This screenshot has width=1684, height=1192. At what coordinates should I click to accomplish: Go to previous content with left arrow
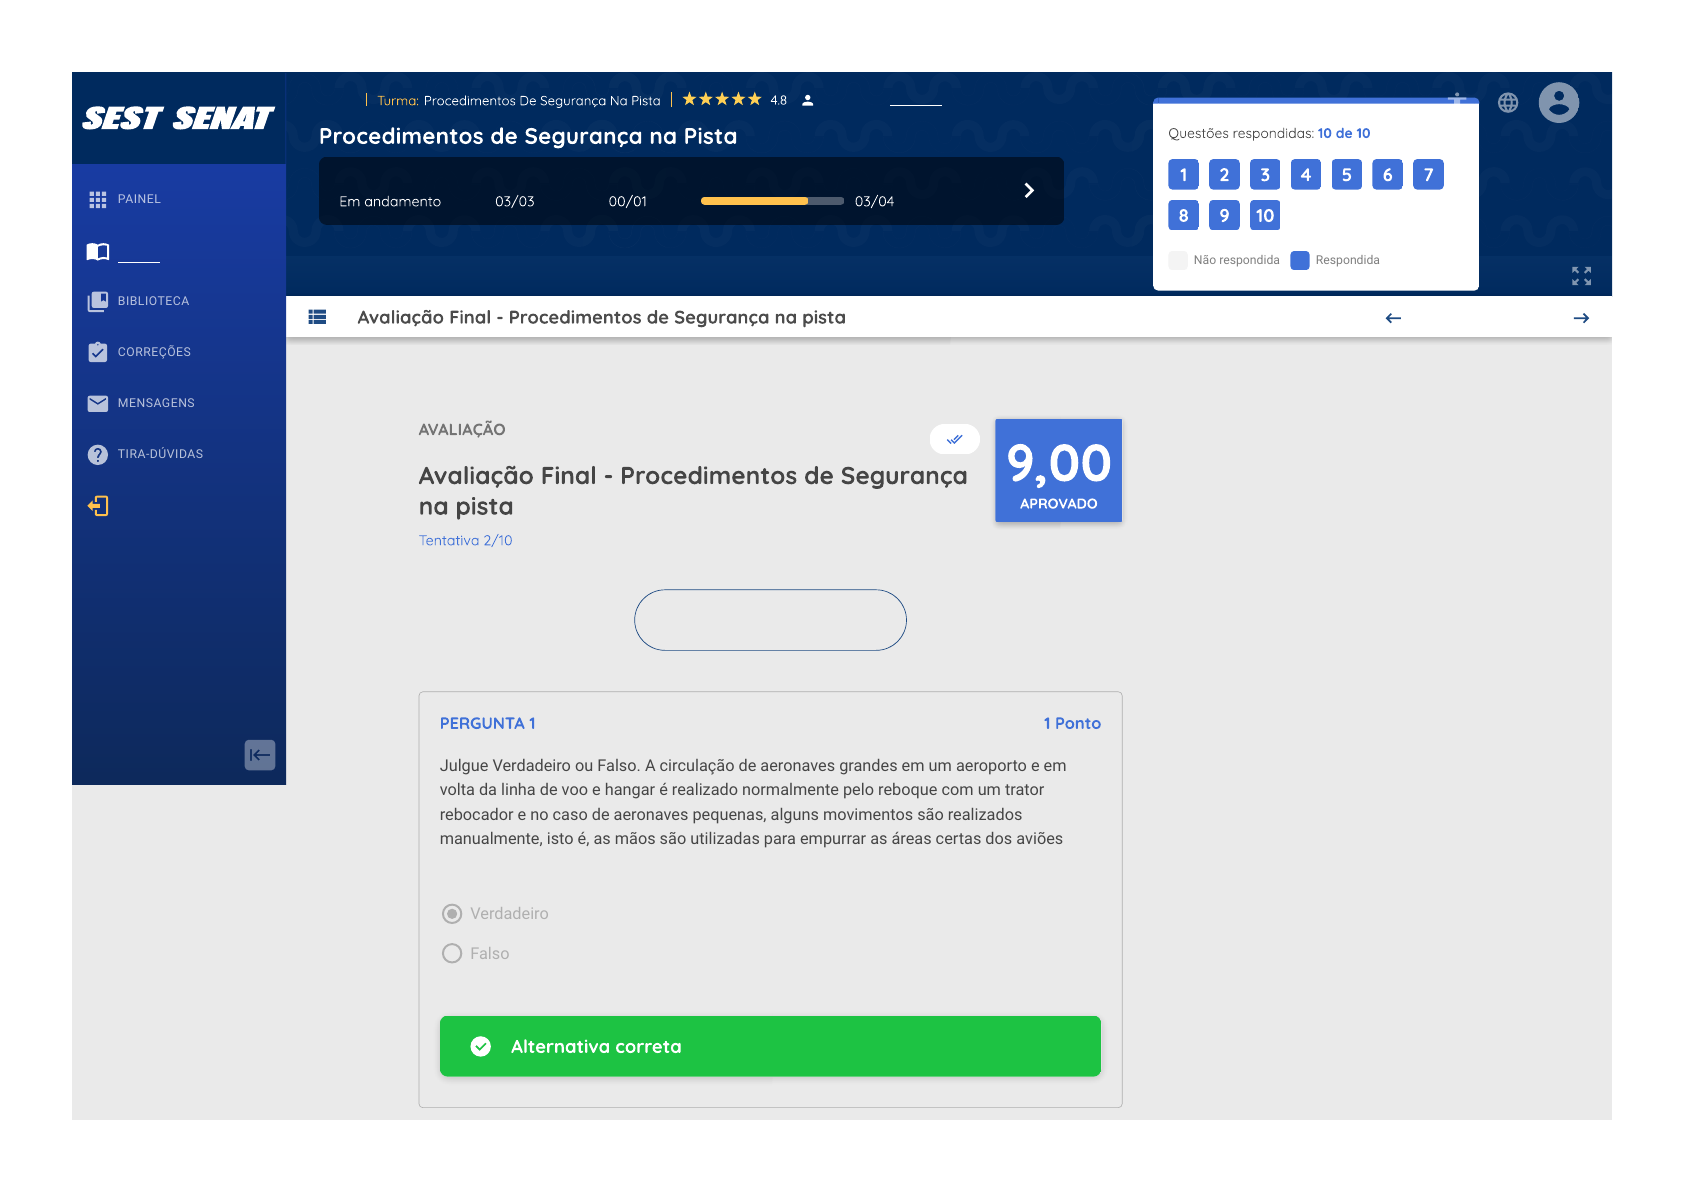[x=1393, y=318]
